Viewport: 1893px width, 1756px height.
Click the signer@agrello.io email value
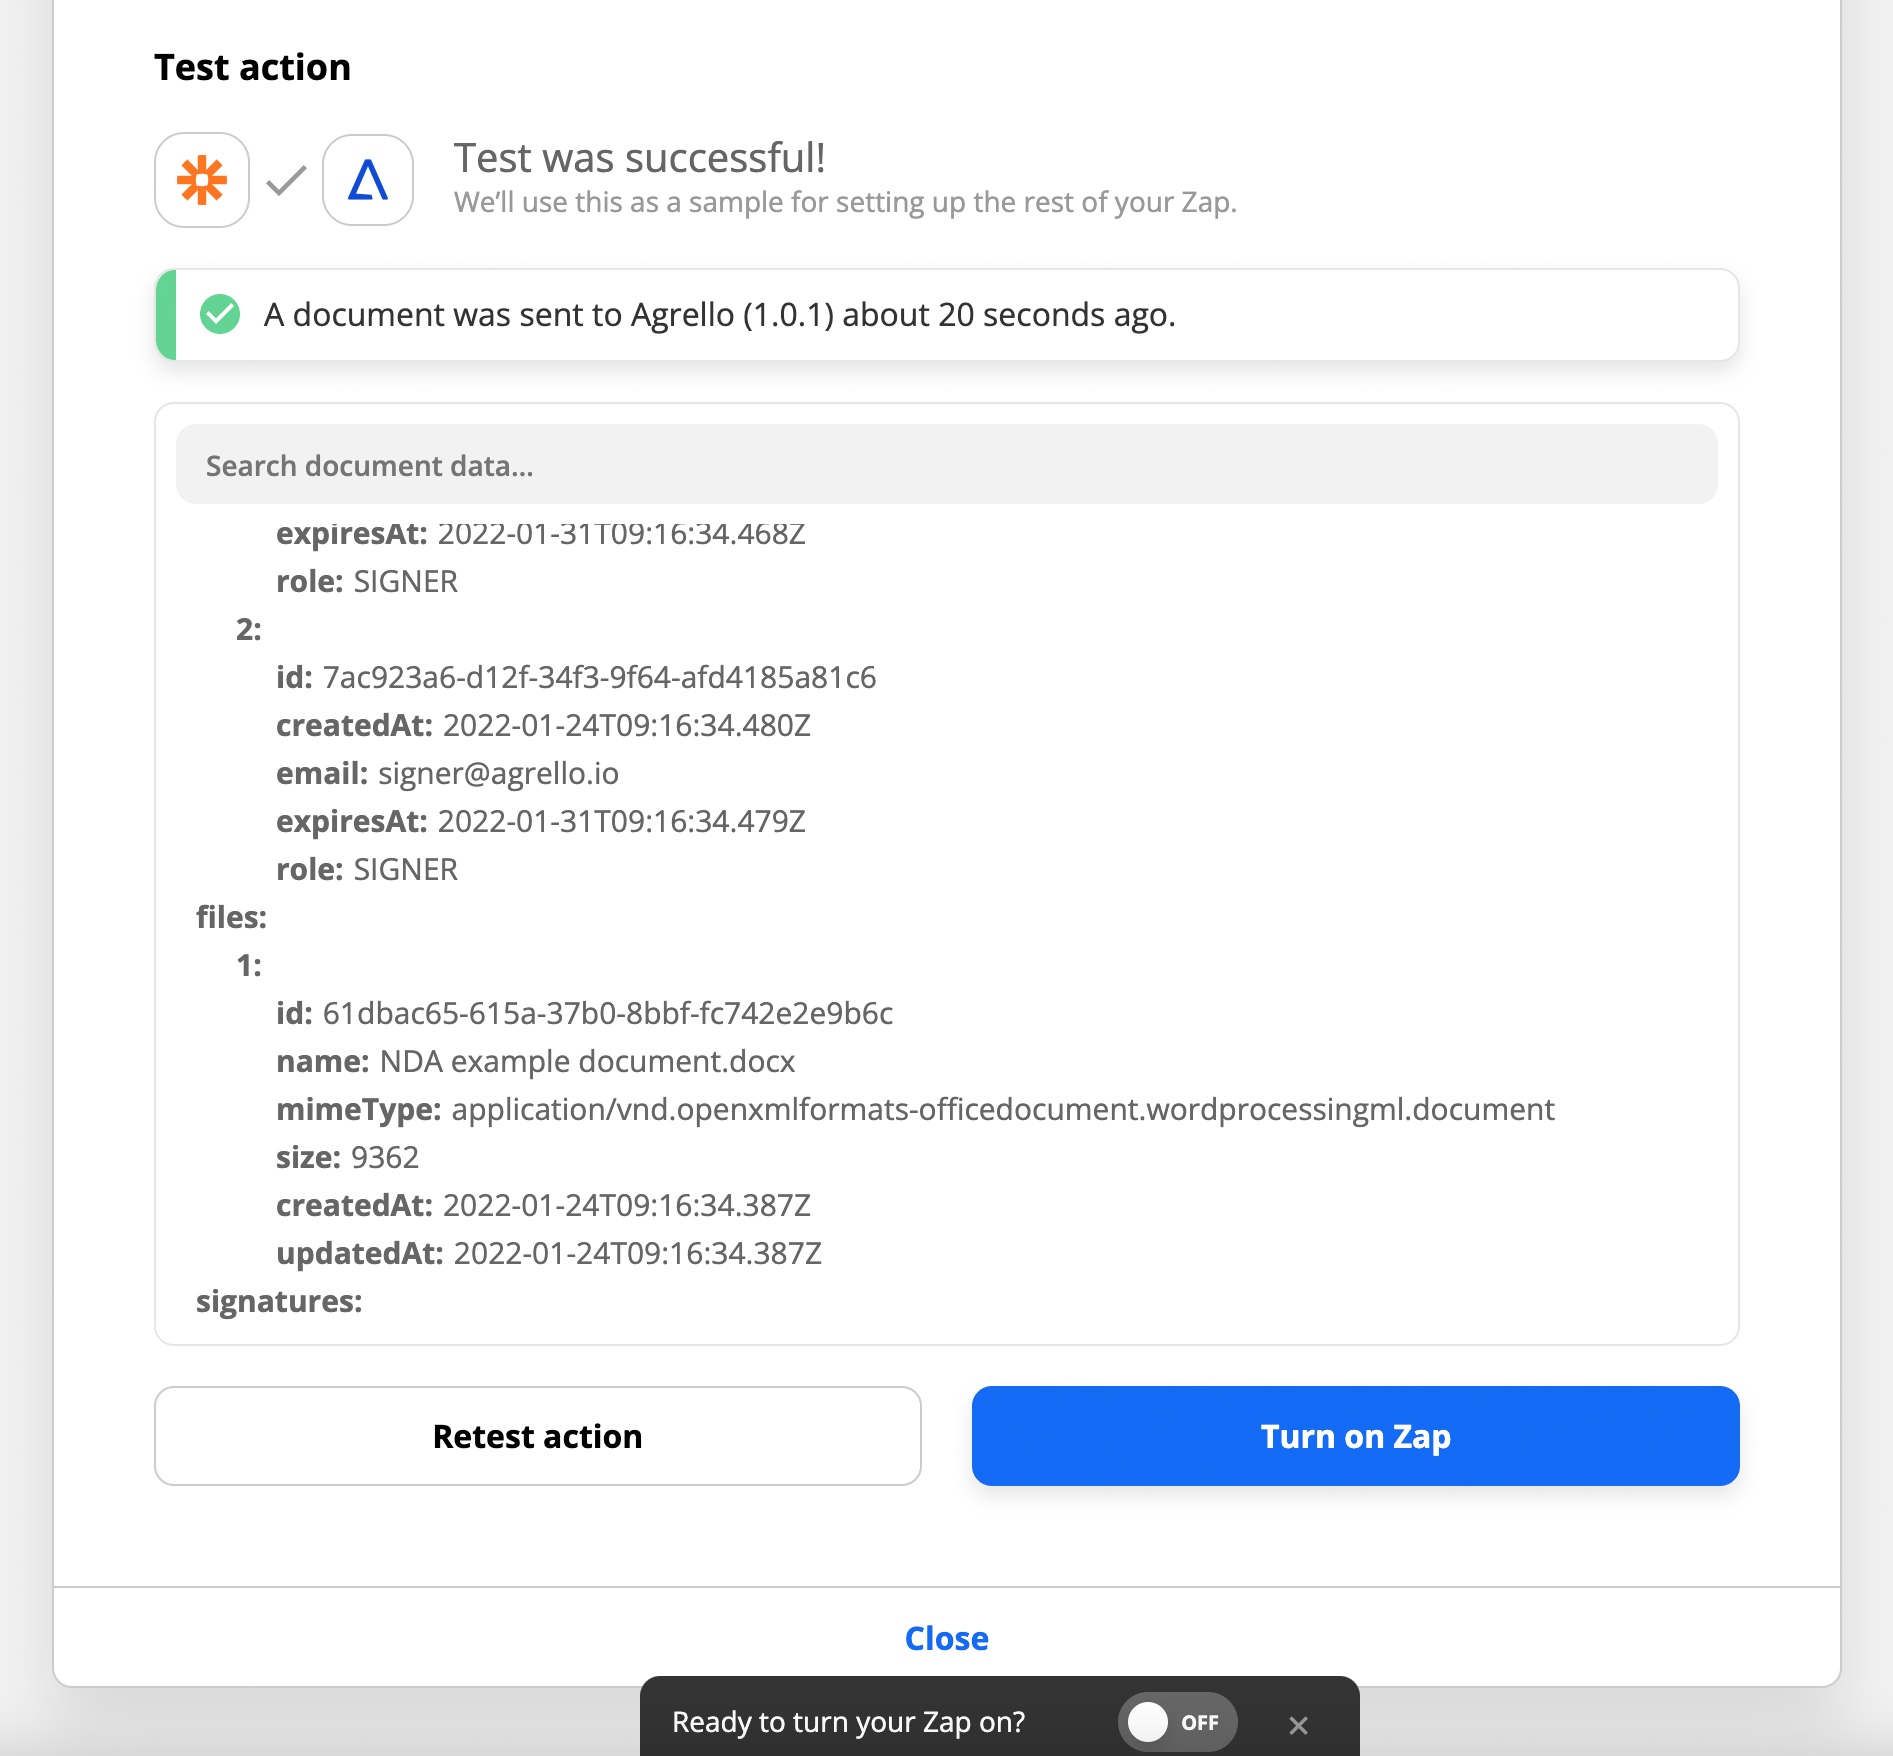(x=498, y=773)
